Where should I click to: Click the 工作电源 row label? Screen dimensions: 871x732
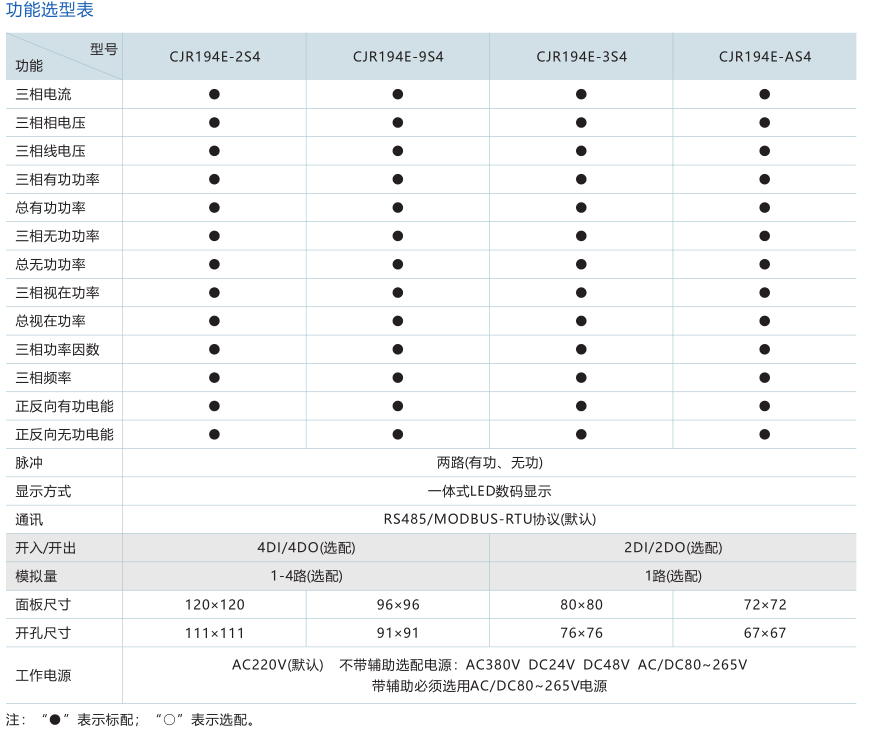pos(43,675)
